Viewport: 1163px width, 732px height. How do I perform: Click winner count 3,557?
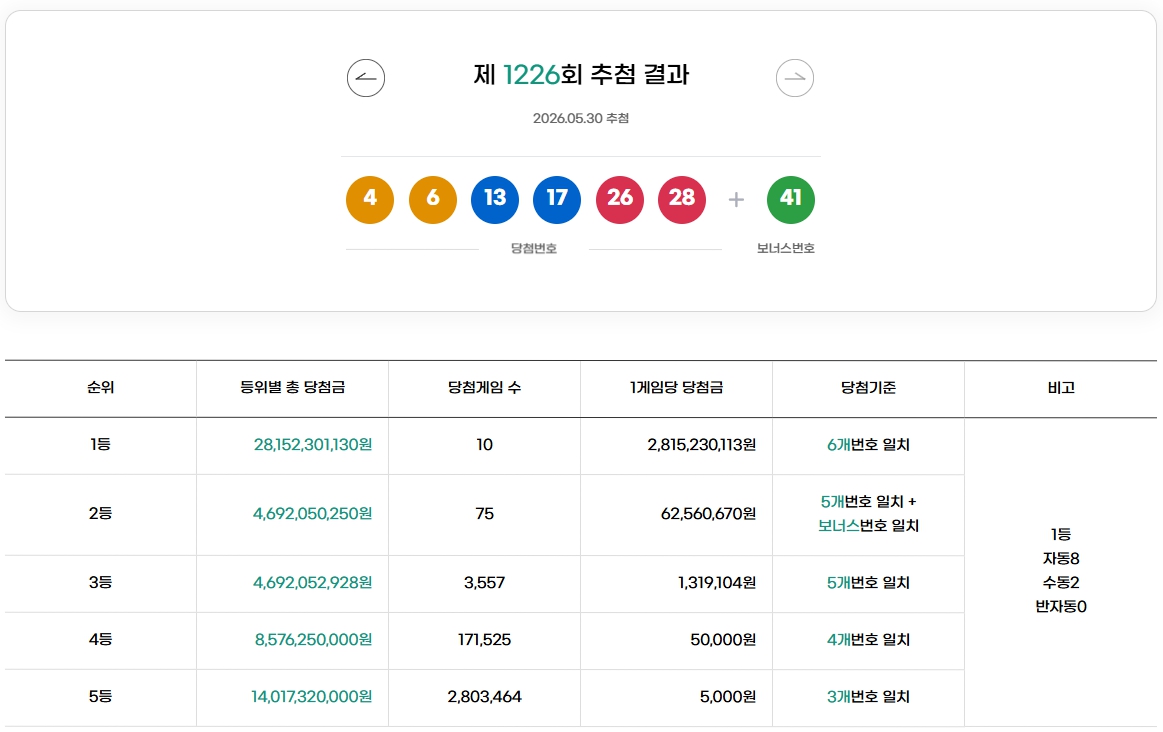[x=484, y=582]
